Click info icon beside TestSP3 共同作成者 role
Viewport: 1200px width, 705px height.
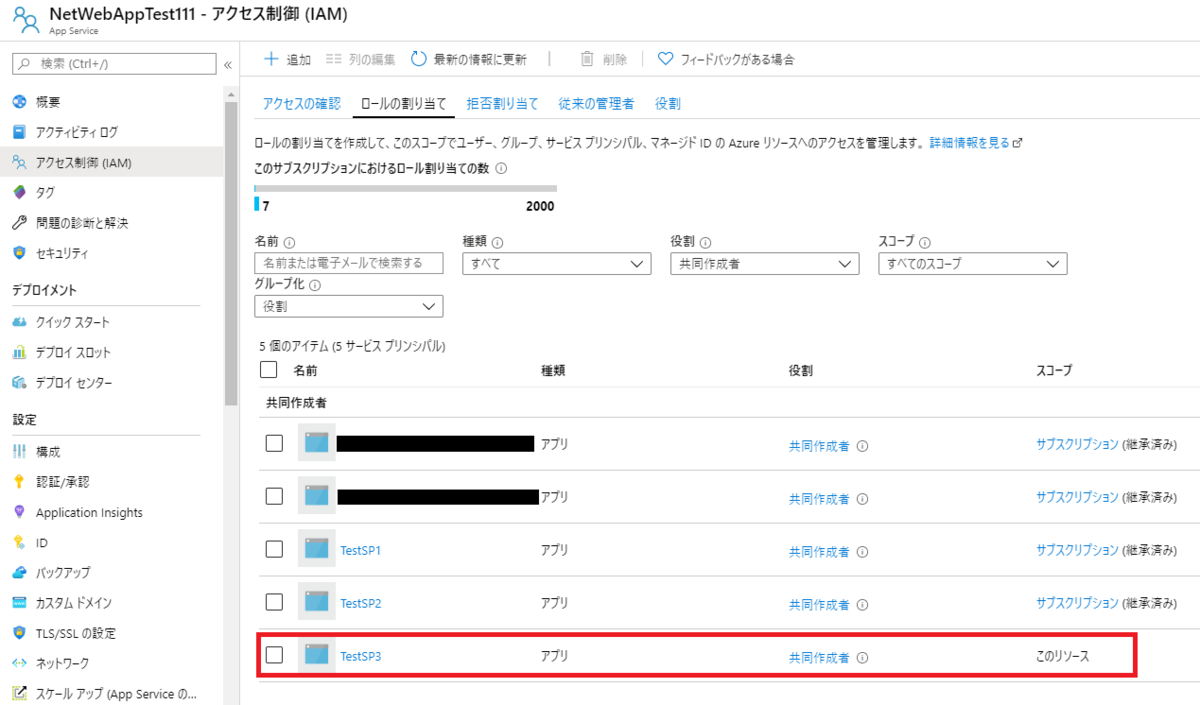pyautogui.click(x=862, y=657)
